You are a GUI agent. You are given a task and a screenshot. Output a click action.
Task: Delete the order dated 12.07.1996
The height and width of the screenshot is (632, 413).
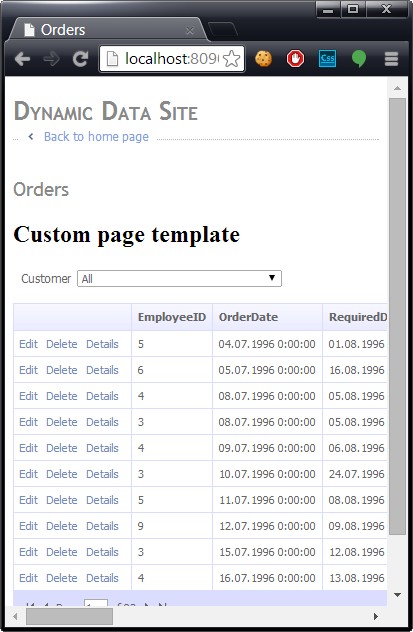point(62,526)
